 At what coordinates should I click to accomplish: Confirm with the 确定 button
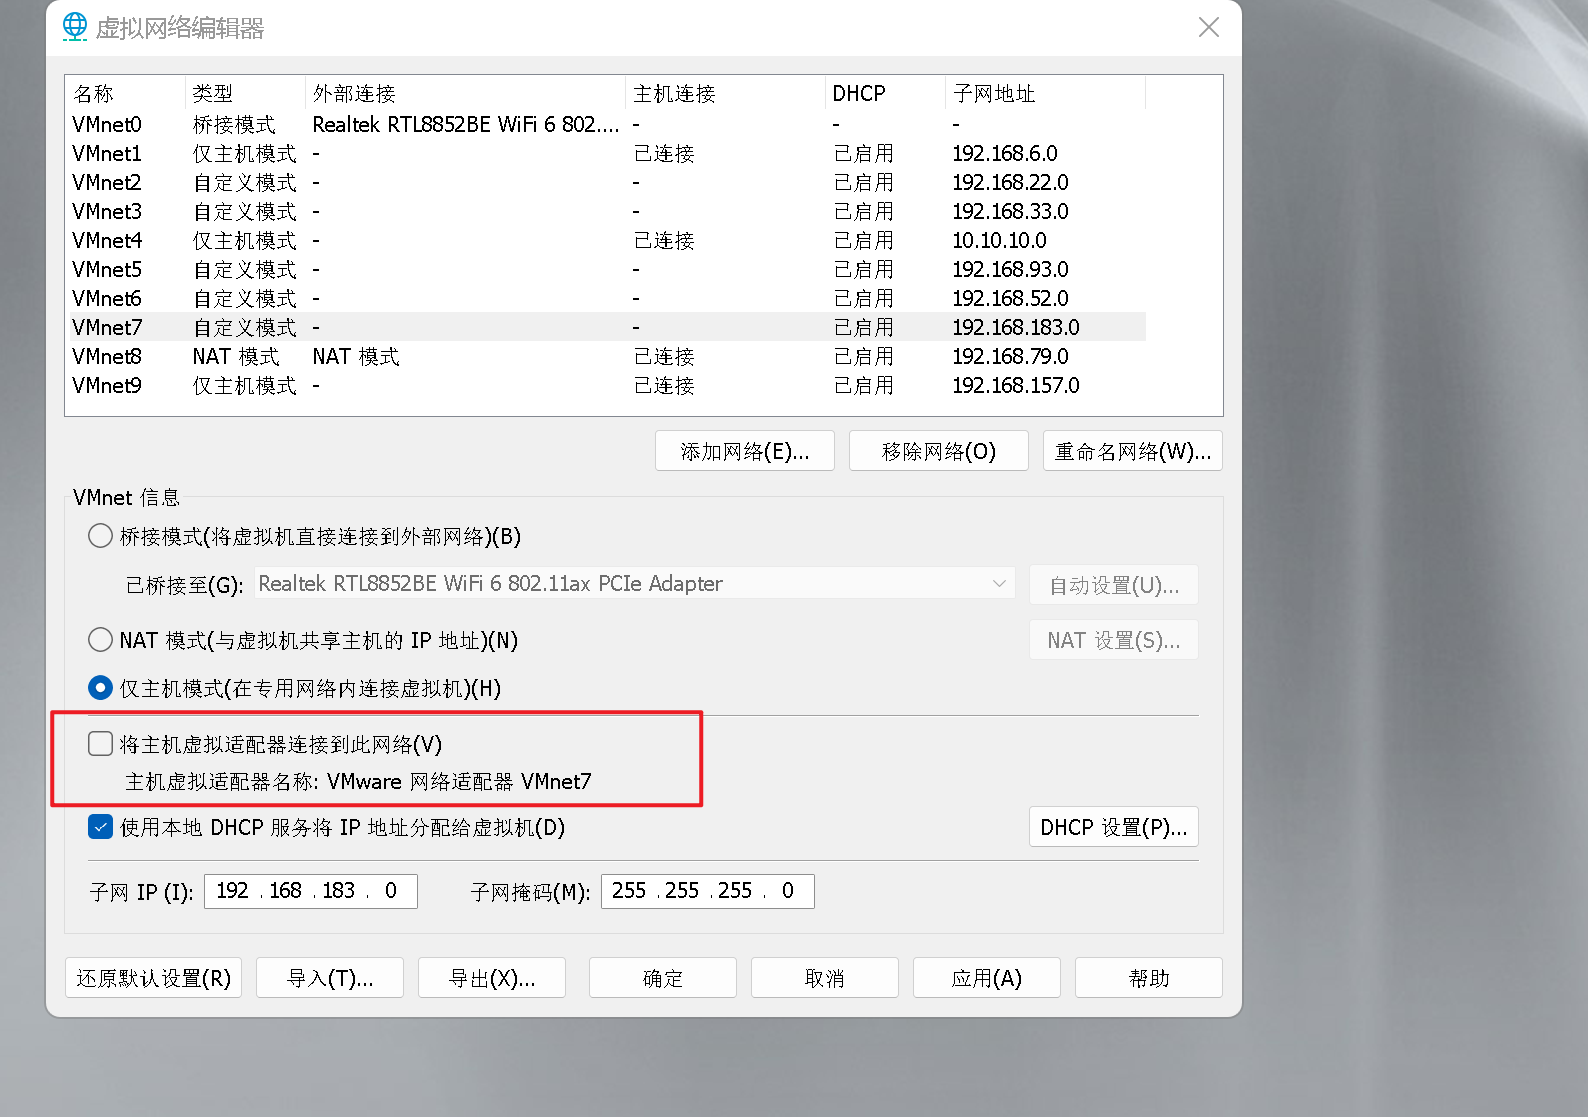click(x=663, y=977)
